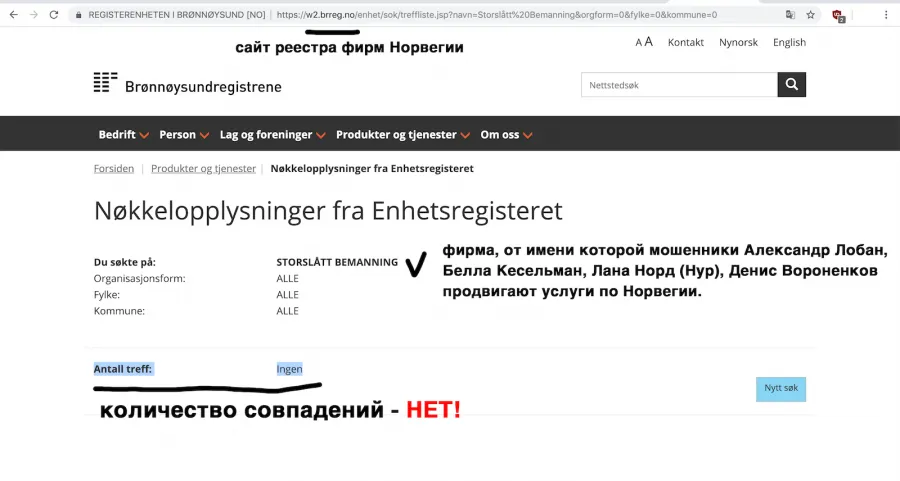This screenshot has width=900, height=481.
Task: Open the Kontakt link
Action: 686,42
